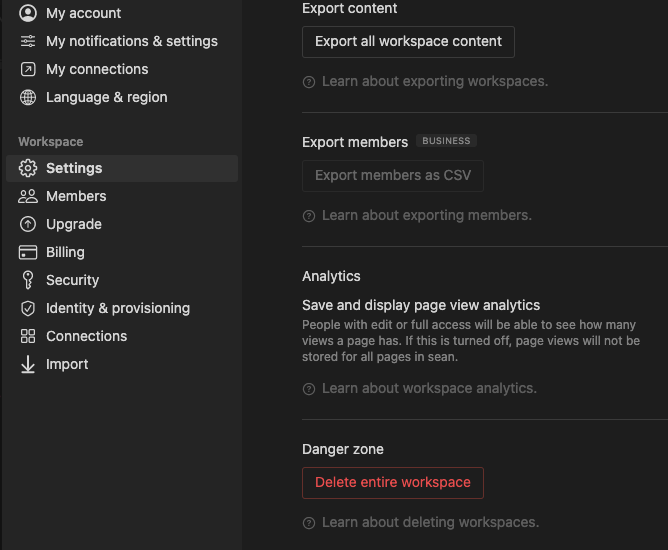The image size is (668, 550).
Task: Click Export all workspace content button
Action: click(x=408, y=42)
